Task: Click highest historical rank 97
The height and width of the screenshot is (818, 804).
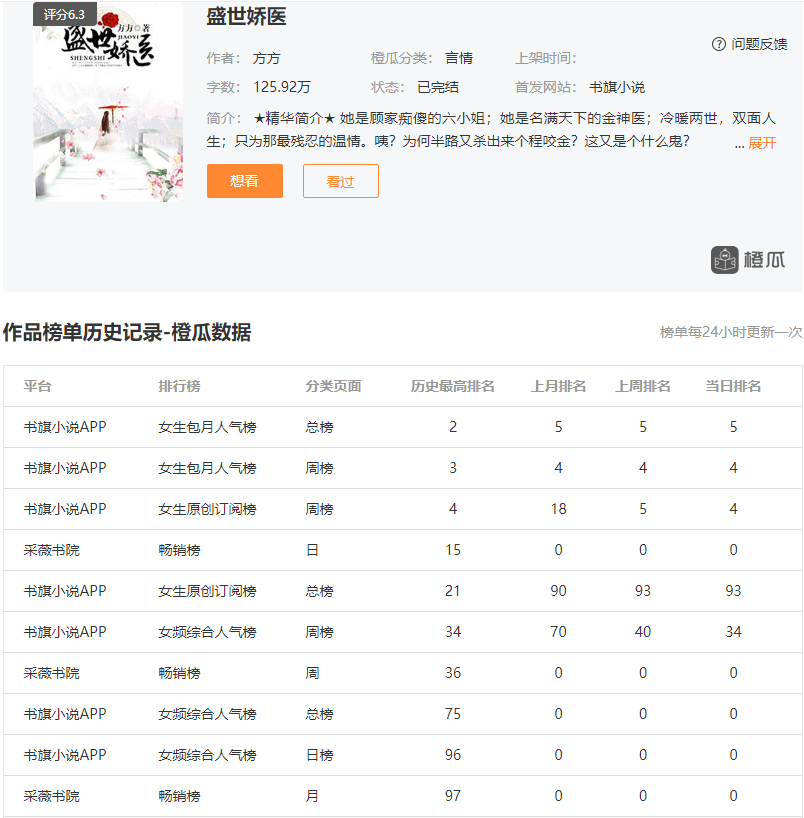Action: pyautogui.click(x=453, y=796)
